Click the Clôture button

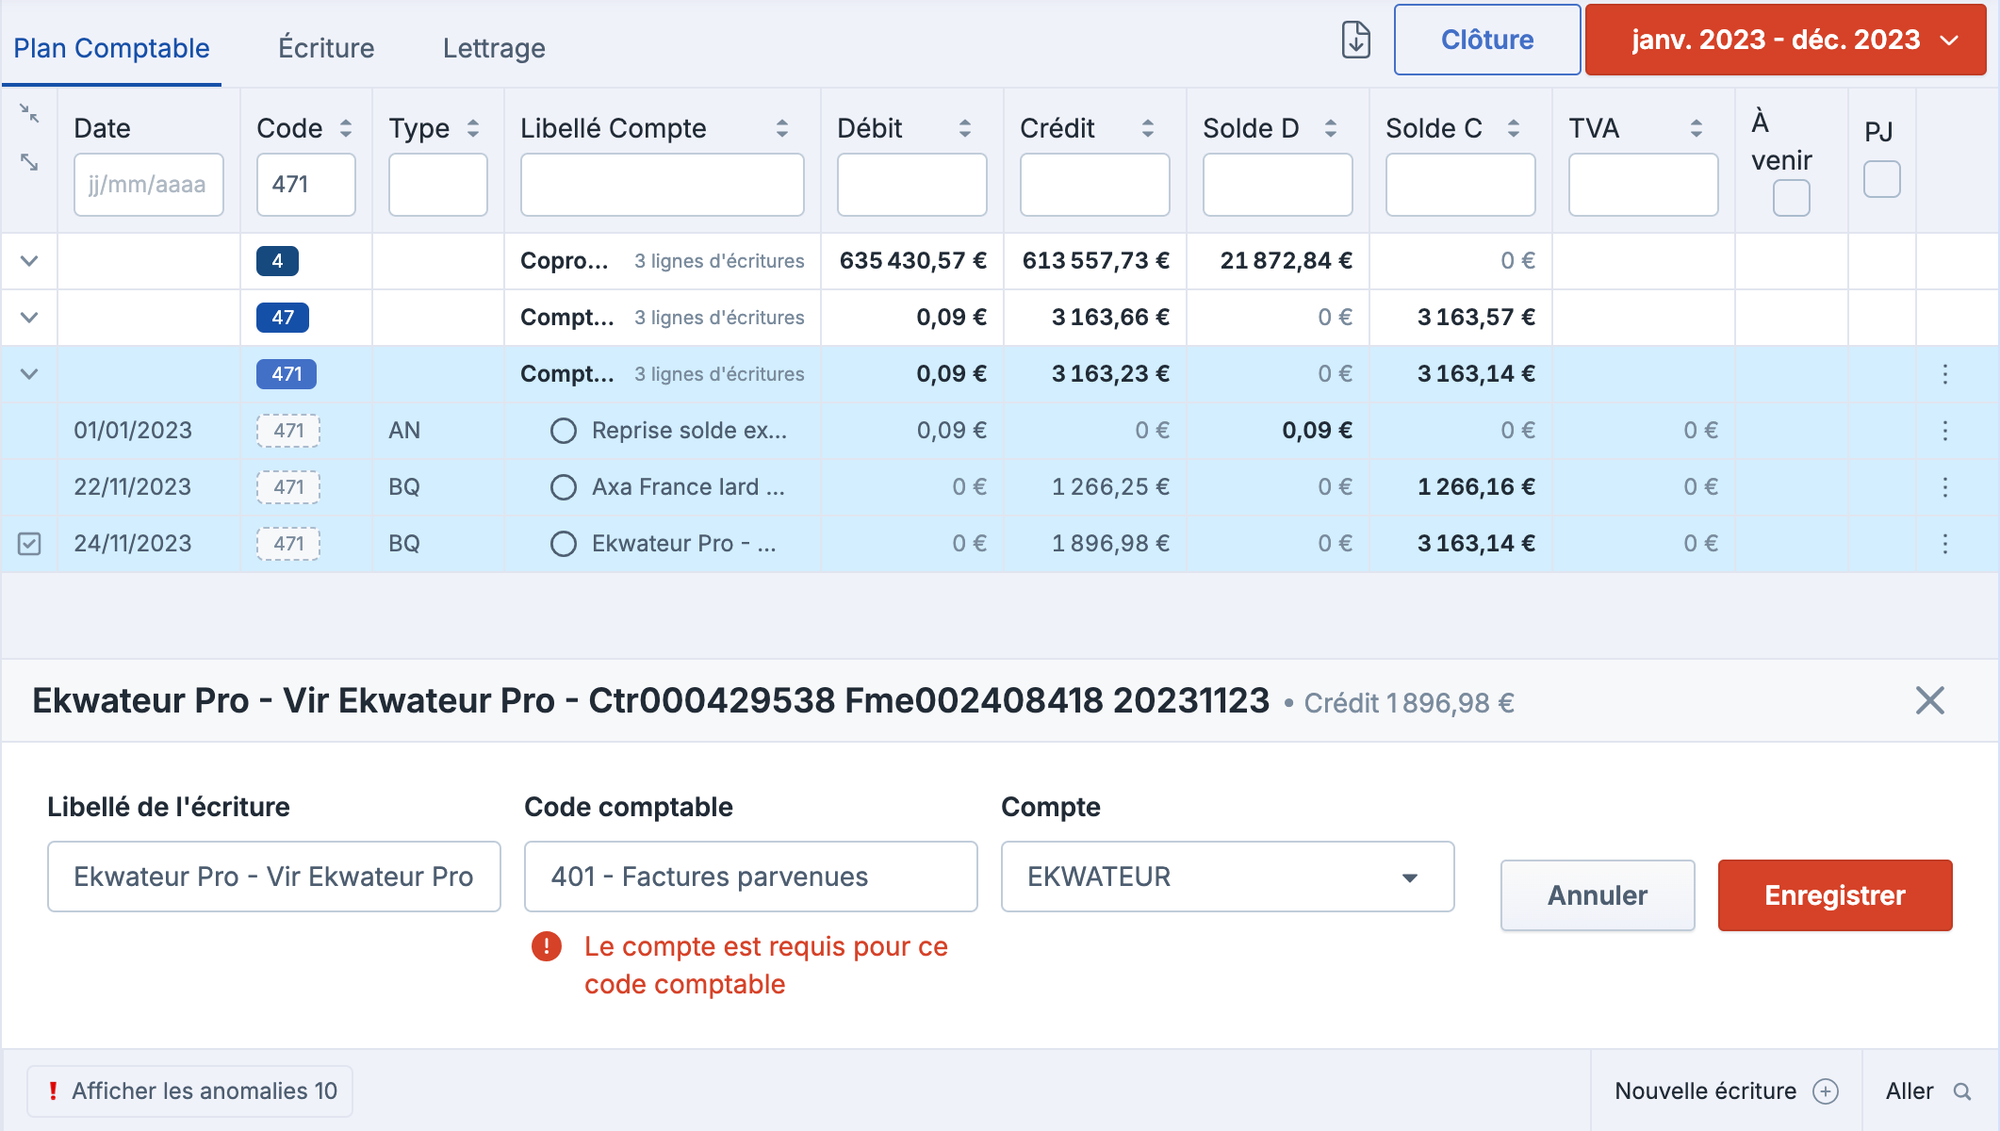[x=1487, y=40]
